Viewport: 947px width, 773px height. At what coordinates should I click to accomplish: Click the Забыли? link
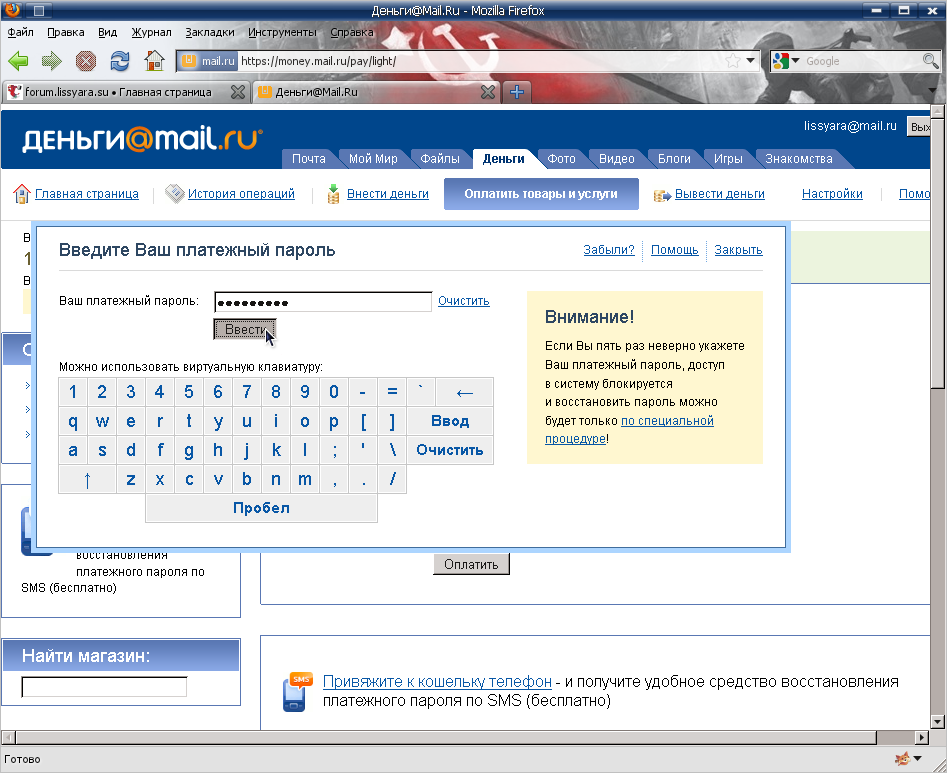(609, 250)
